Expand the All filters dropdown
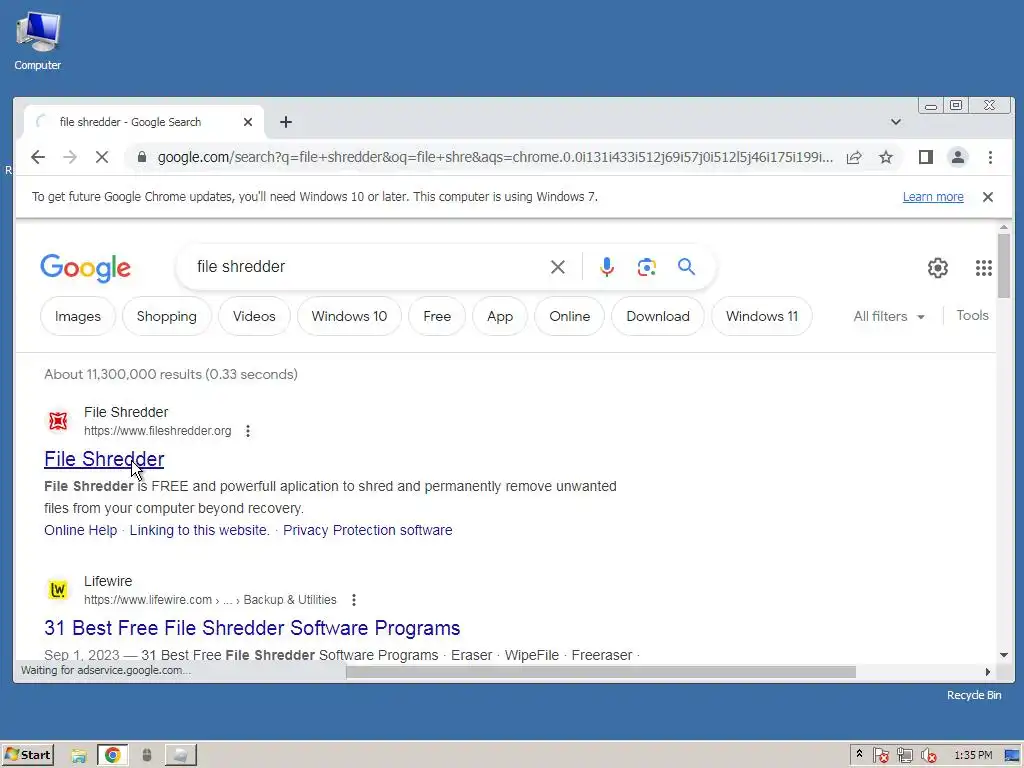The height and width of the screenshot is (768, 1024). [889, 316]
